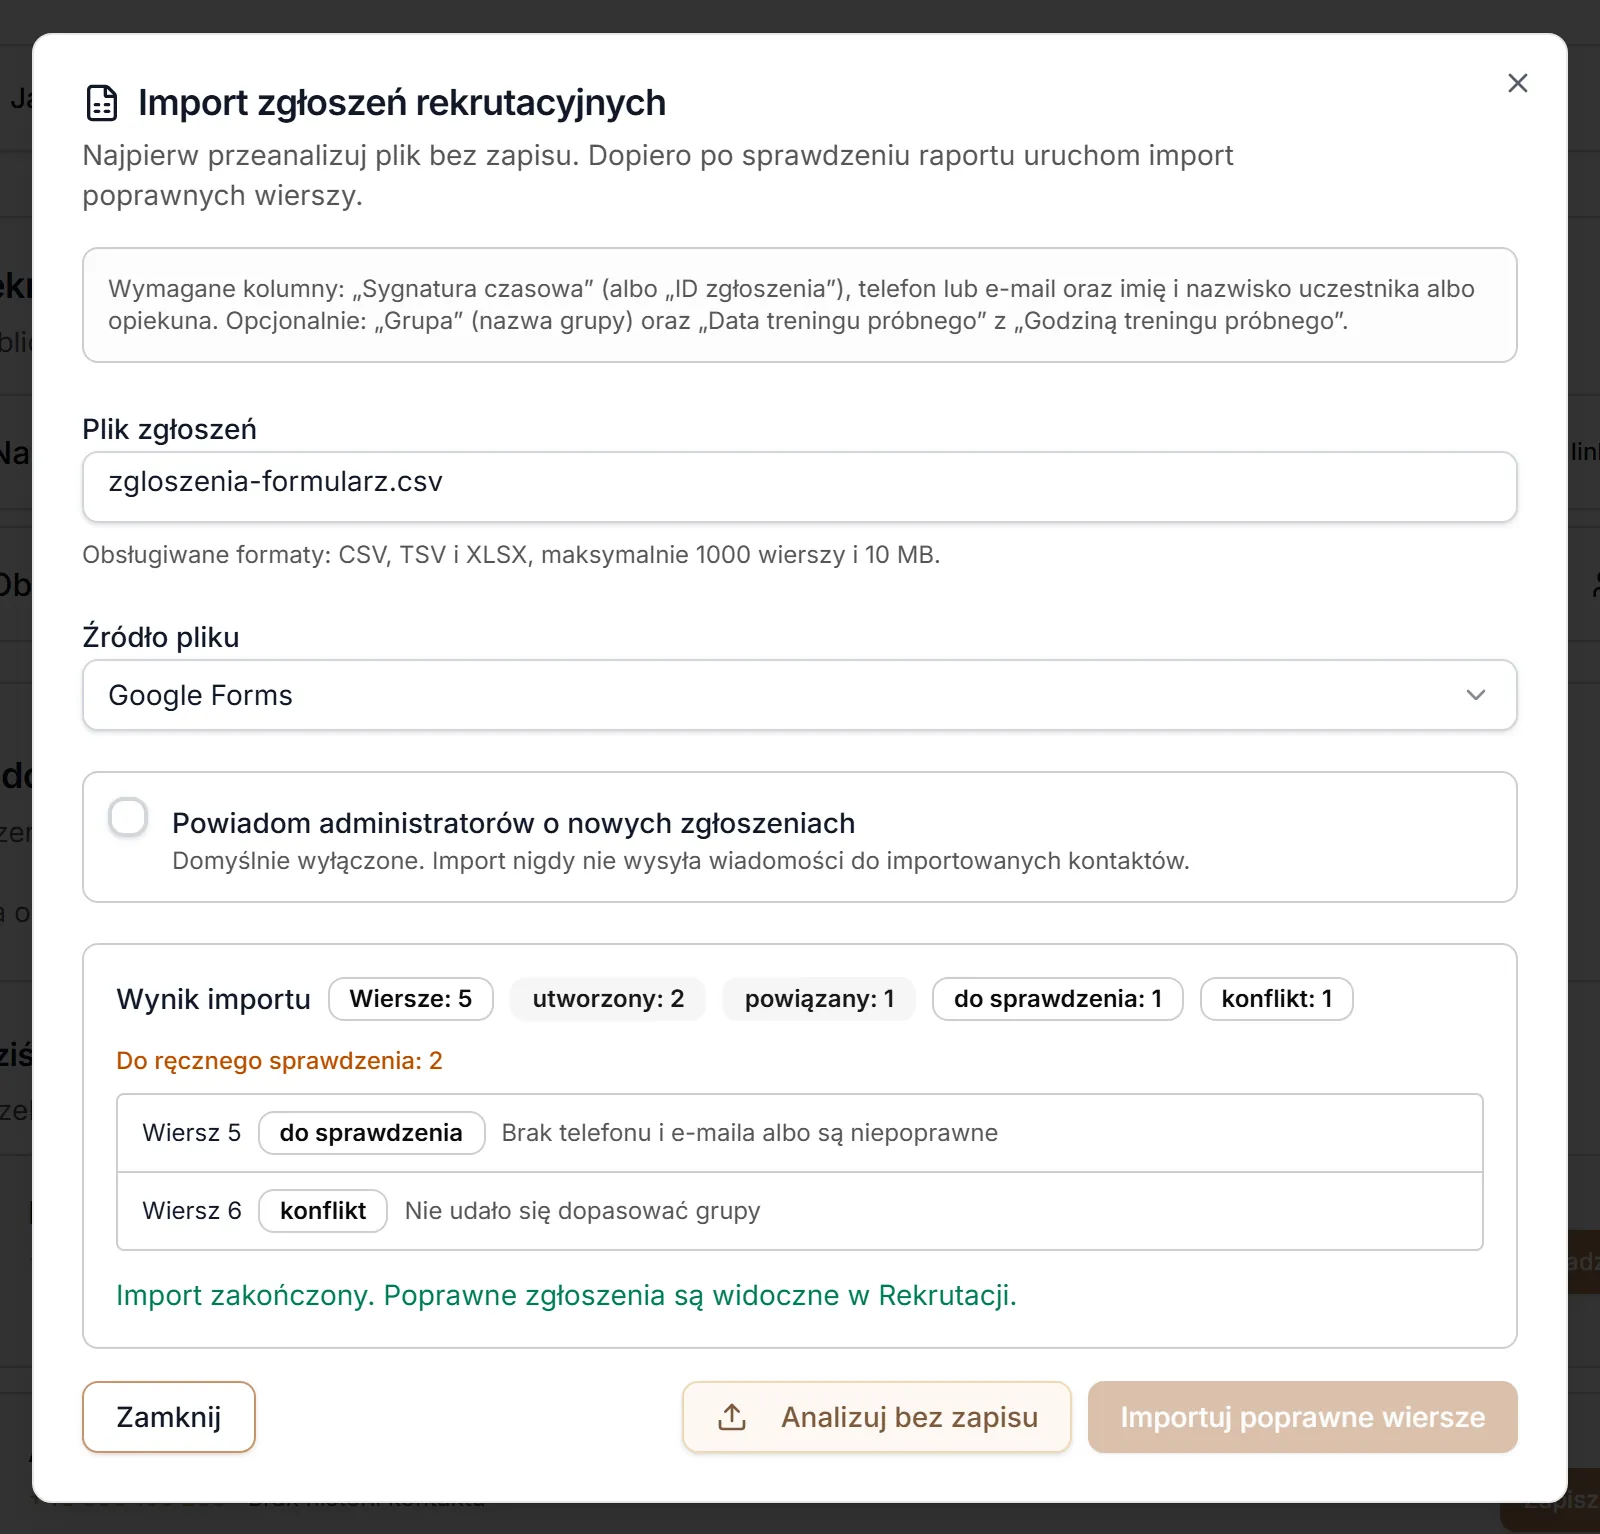Click the Wiersz 5 do sprawdzenia tag

(372, 1133)
